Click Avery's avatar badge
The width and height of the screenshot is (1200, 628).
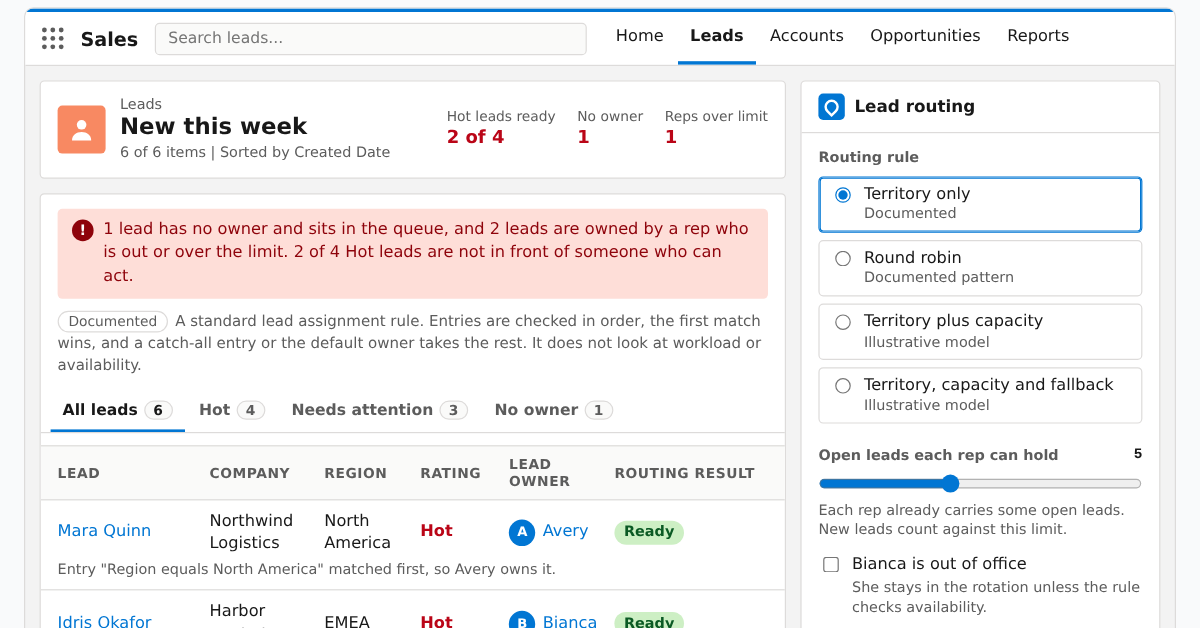(x=522, y=532)
